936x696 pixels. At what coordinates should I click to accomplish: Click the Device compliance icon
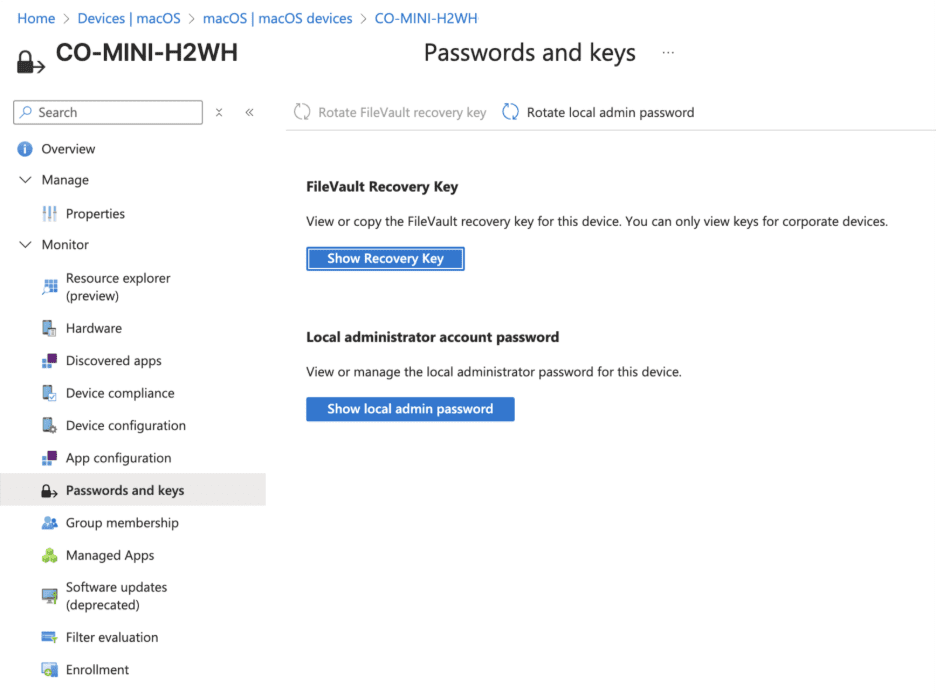(49, 393)
